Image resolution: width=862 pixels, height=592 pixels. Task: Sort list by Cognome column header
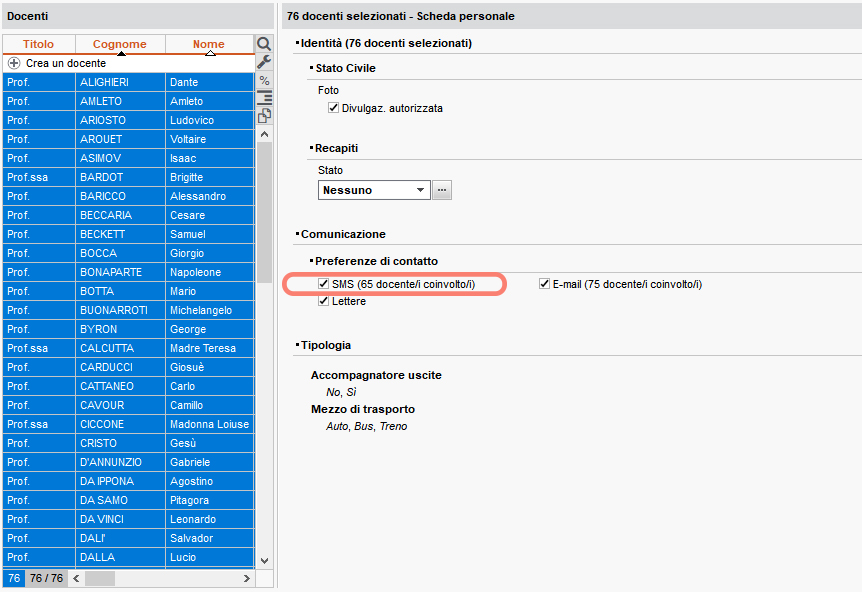(x=120, y=44)
